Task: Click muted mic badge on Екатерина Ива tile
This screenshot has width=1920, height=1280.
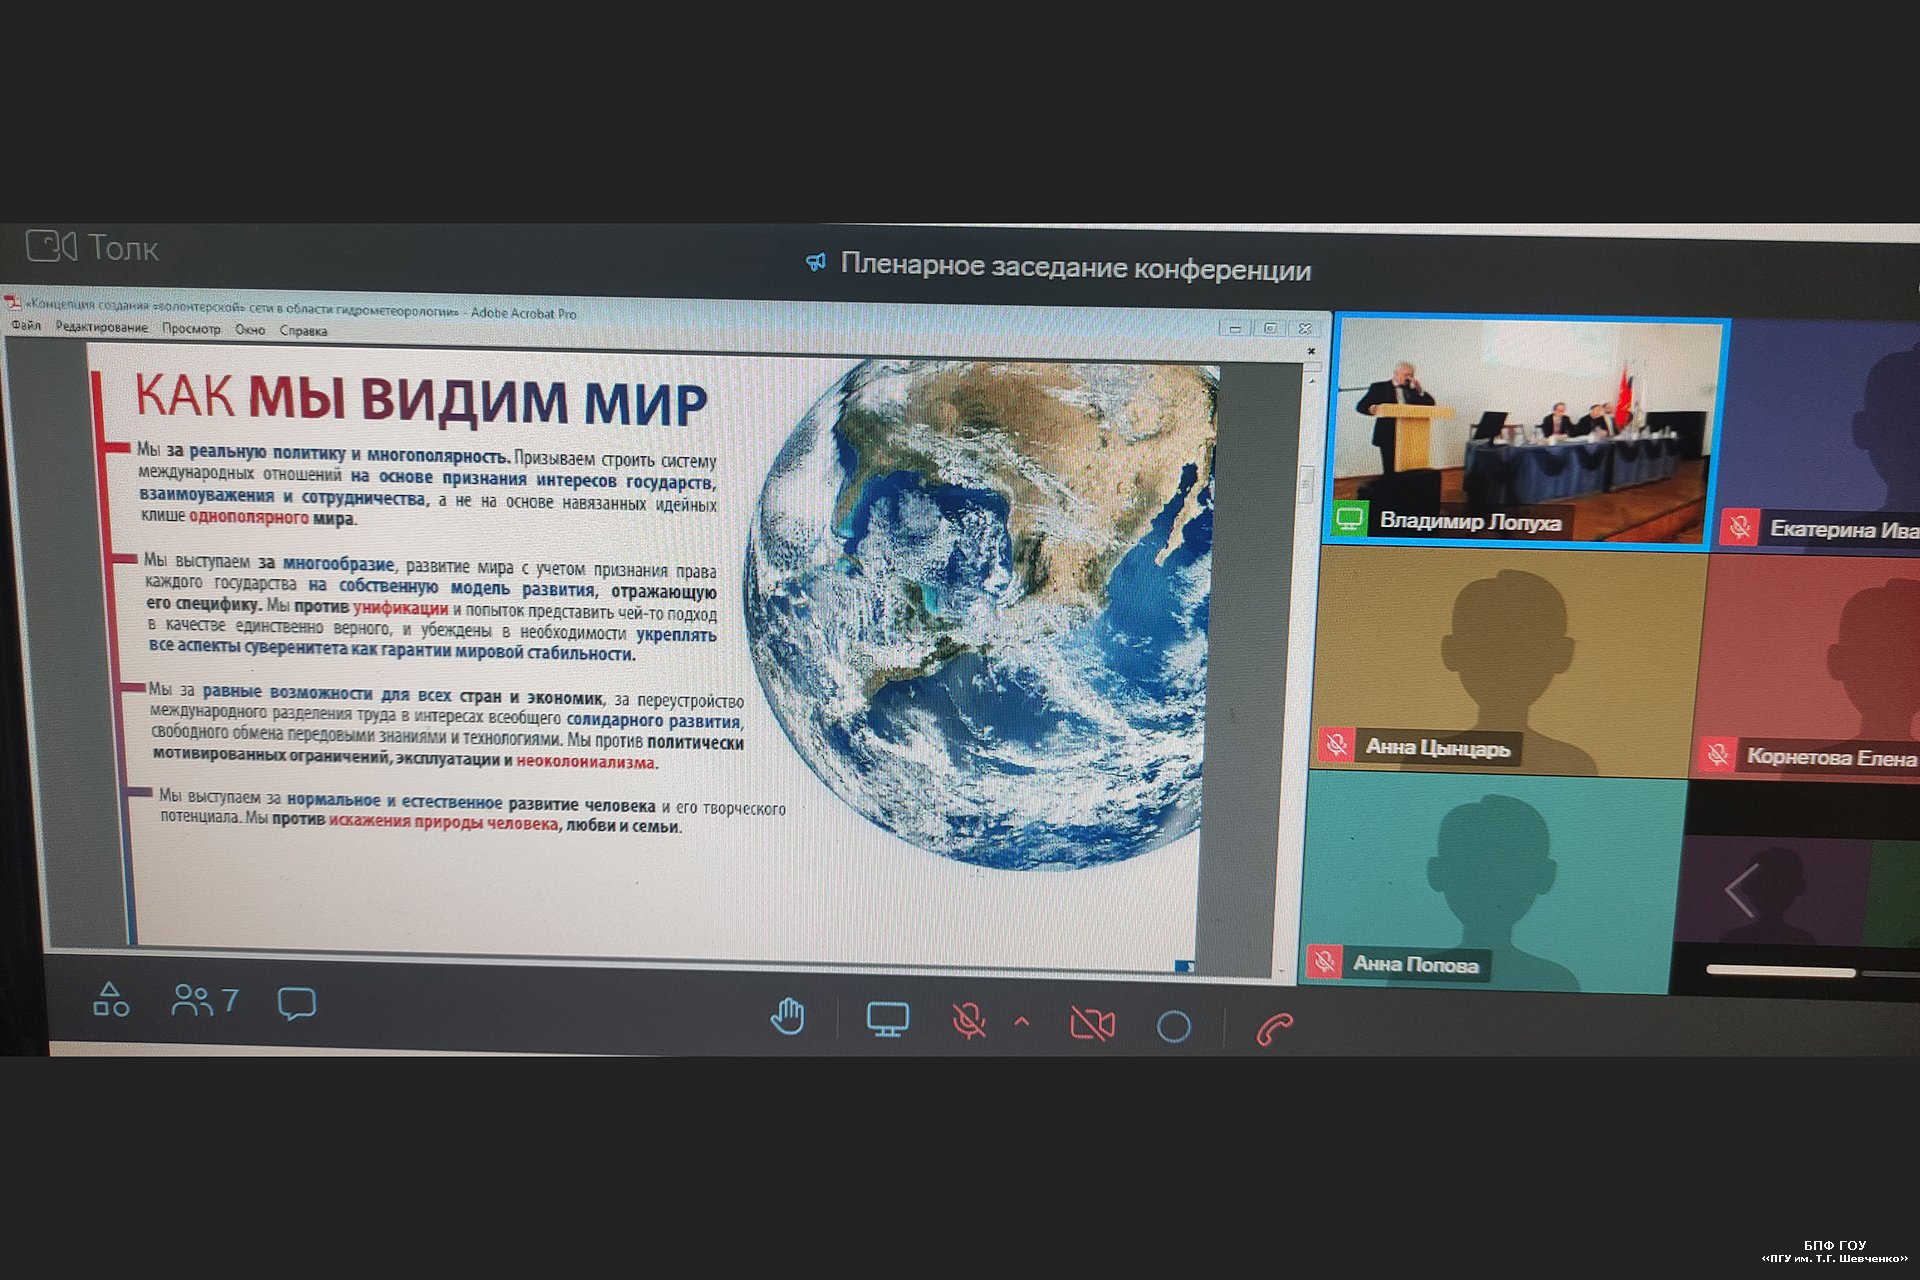Action: pyautogui.click(x=1740, y=527)
